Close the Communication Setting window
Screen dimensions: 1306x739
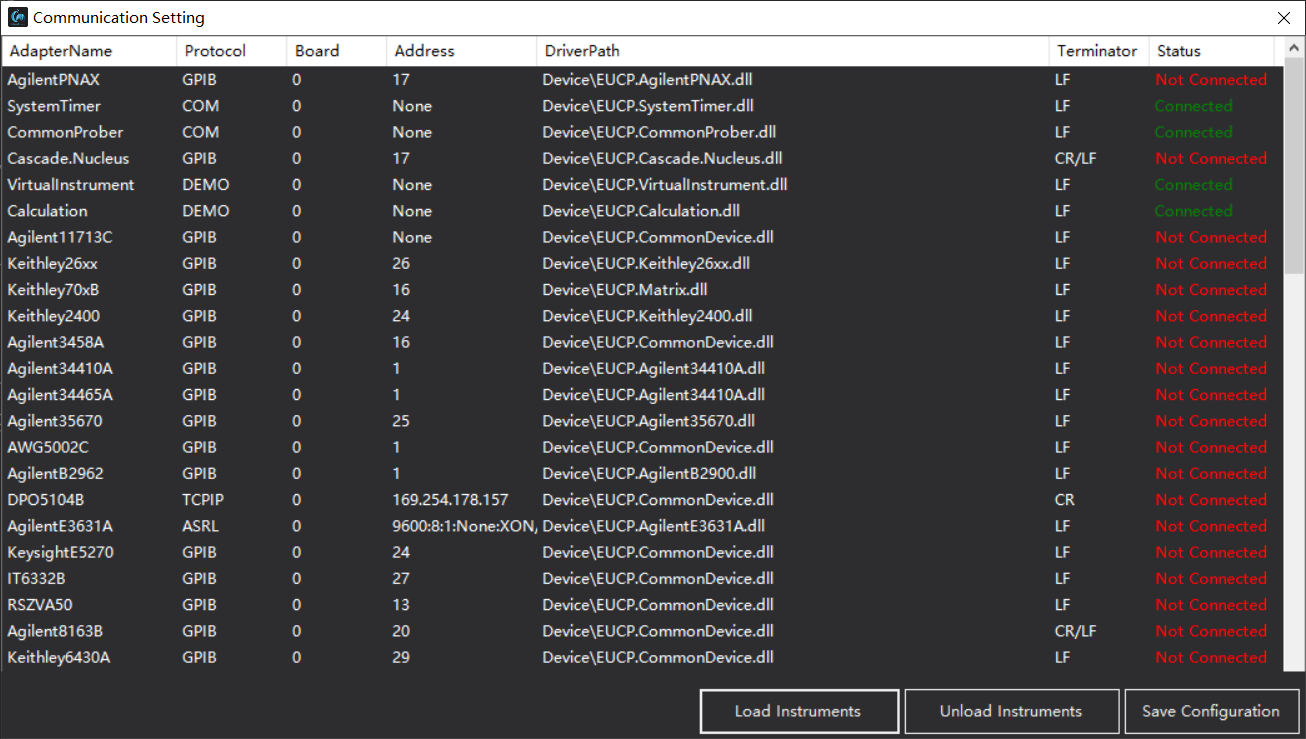(1284, 17)
